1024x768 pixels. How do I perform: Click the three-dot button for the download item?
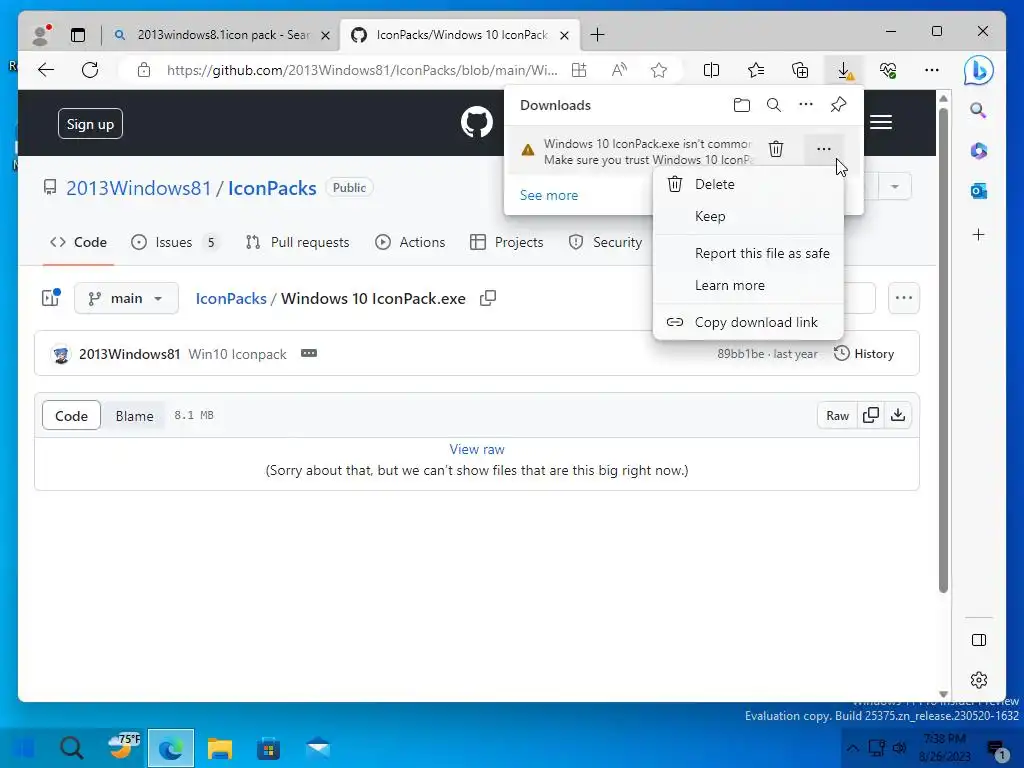pos(824,149)
